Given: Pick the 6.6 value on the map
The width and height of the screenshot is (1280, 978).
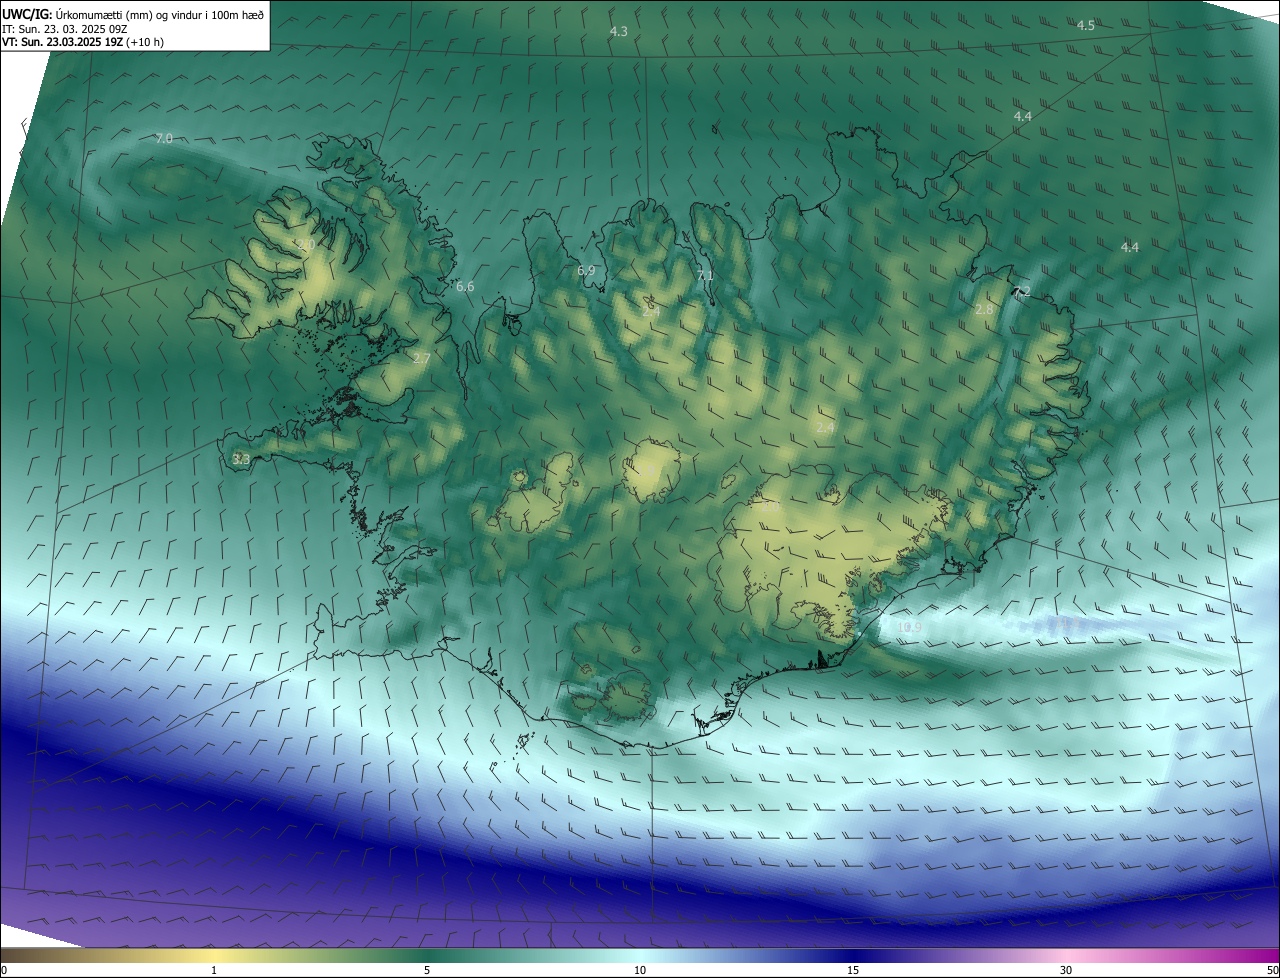Looking at the screenshot, I should (x=465, y=287).
